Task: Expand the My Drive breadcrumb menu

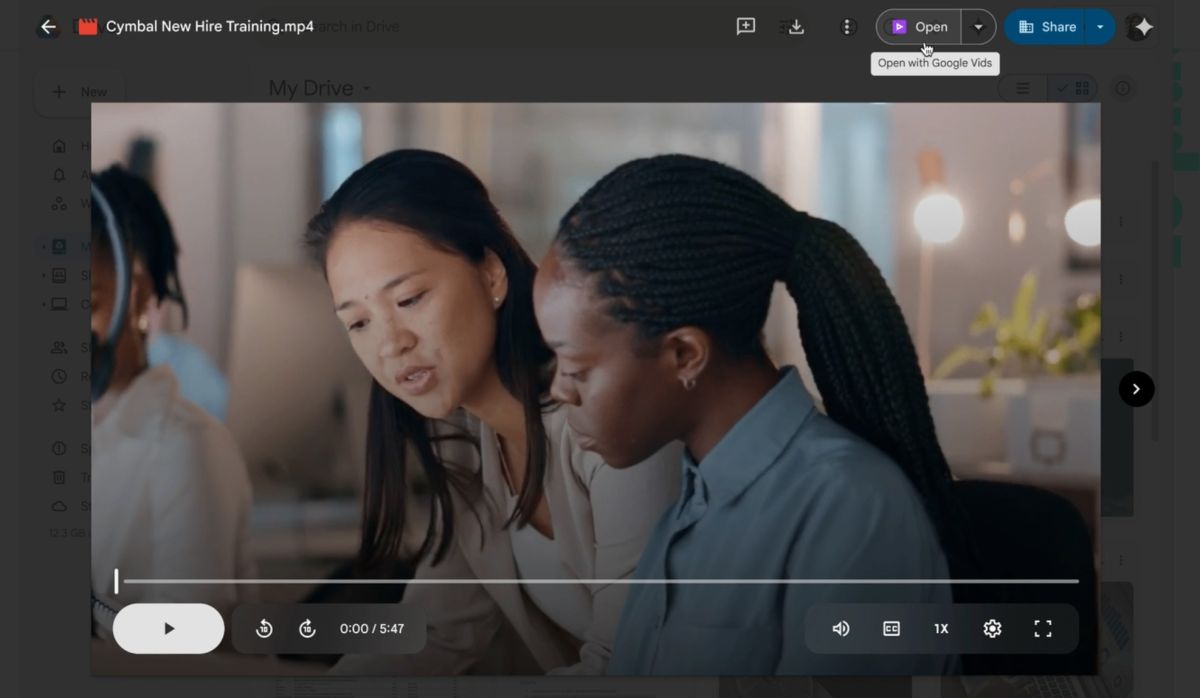Action: click(x=364, y=88)
